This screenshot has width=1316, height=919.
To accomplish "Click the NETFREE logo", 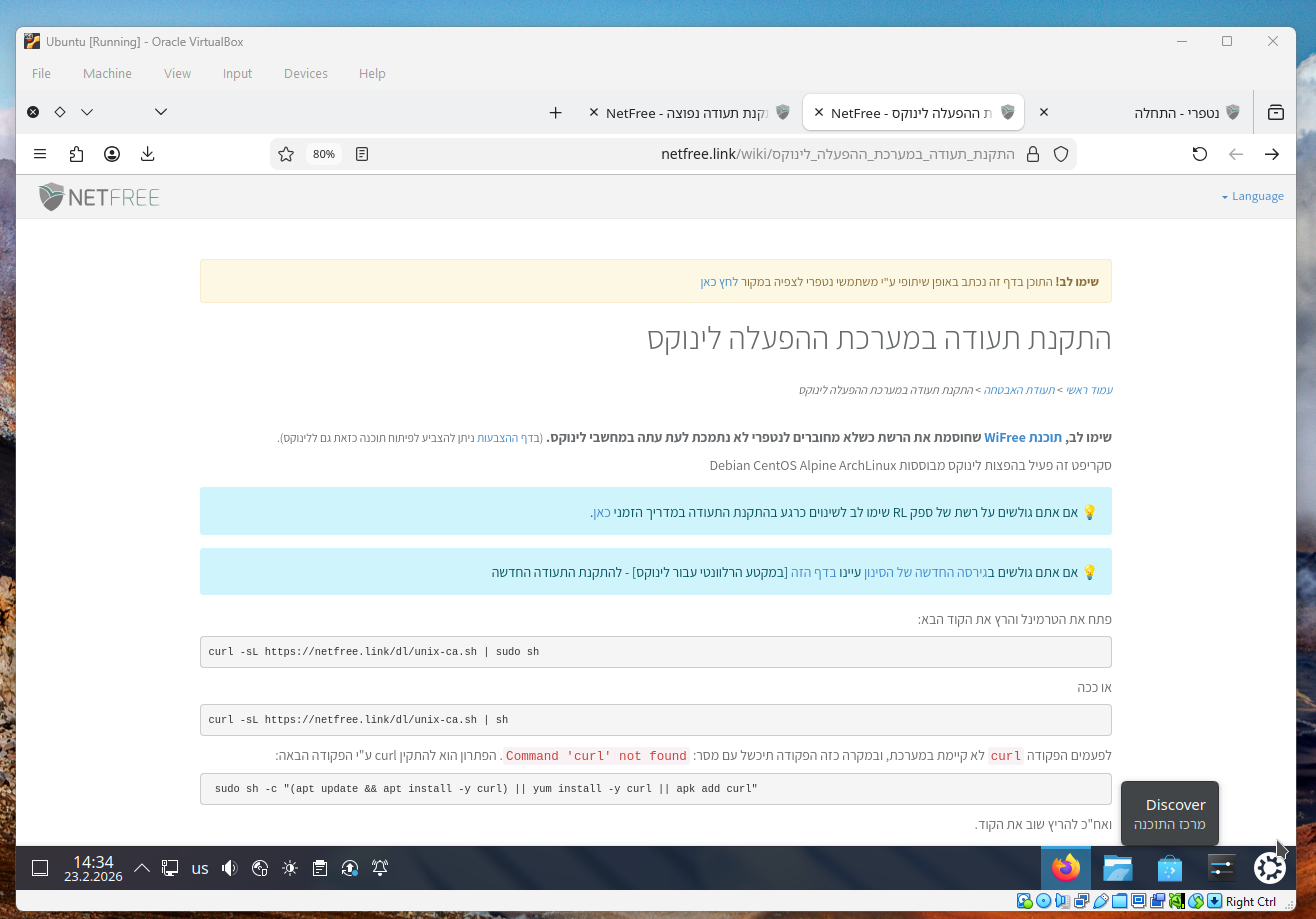I will [98, 196].
